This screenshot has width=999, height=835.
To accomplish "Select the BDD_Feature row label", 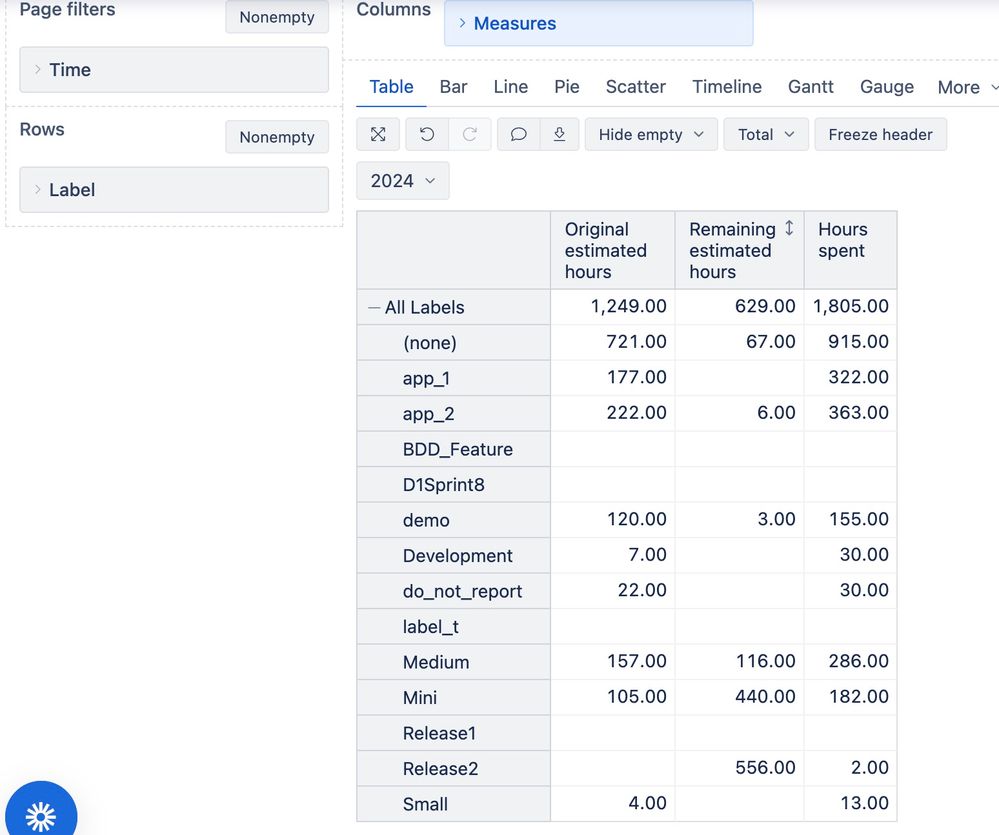I will coord(457,450).
